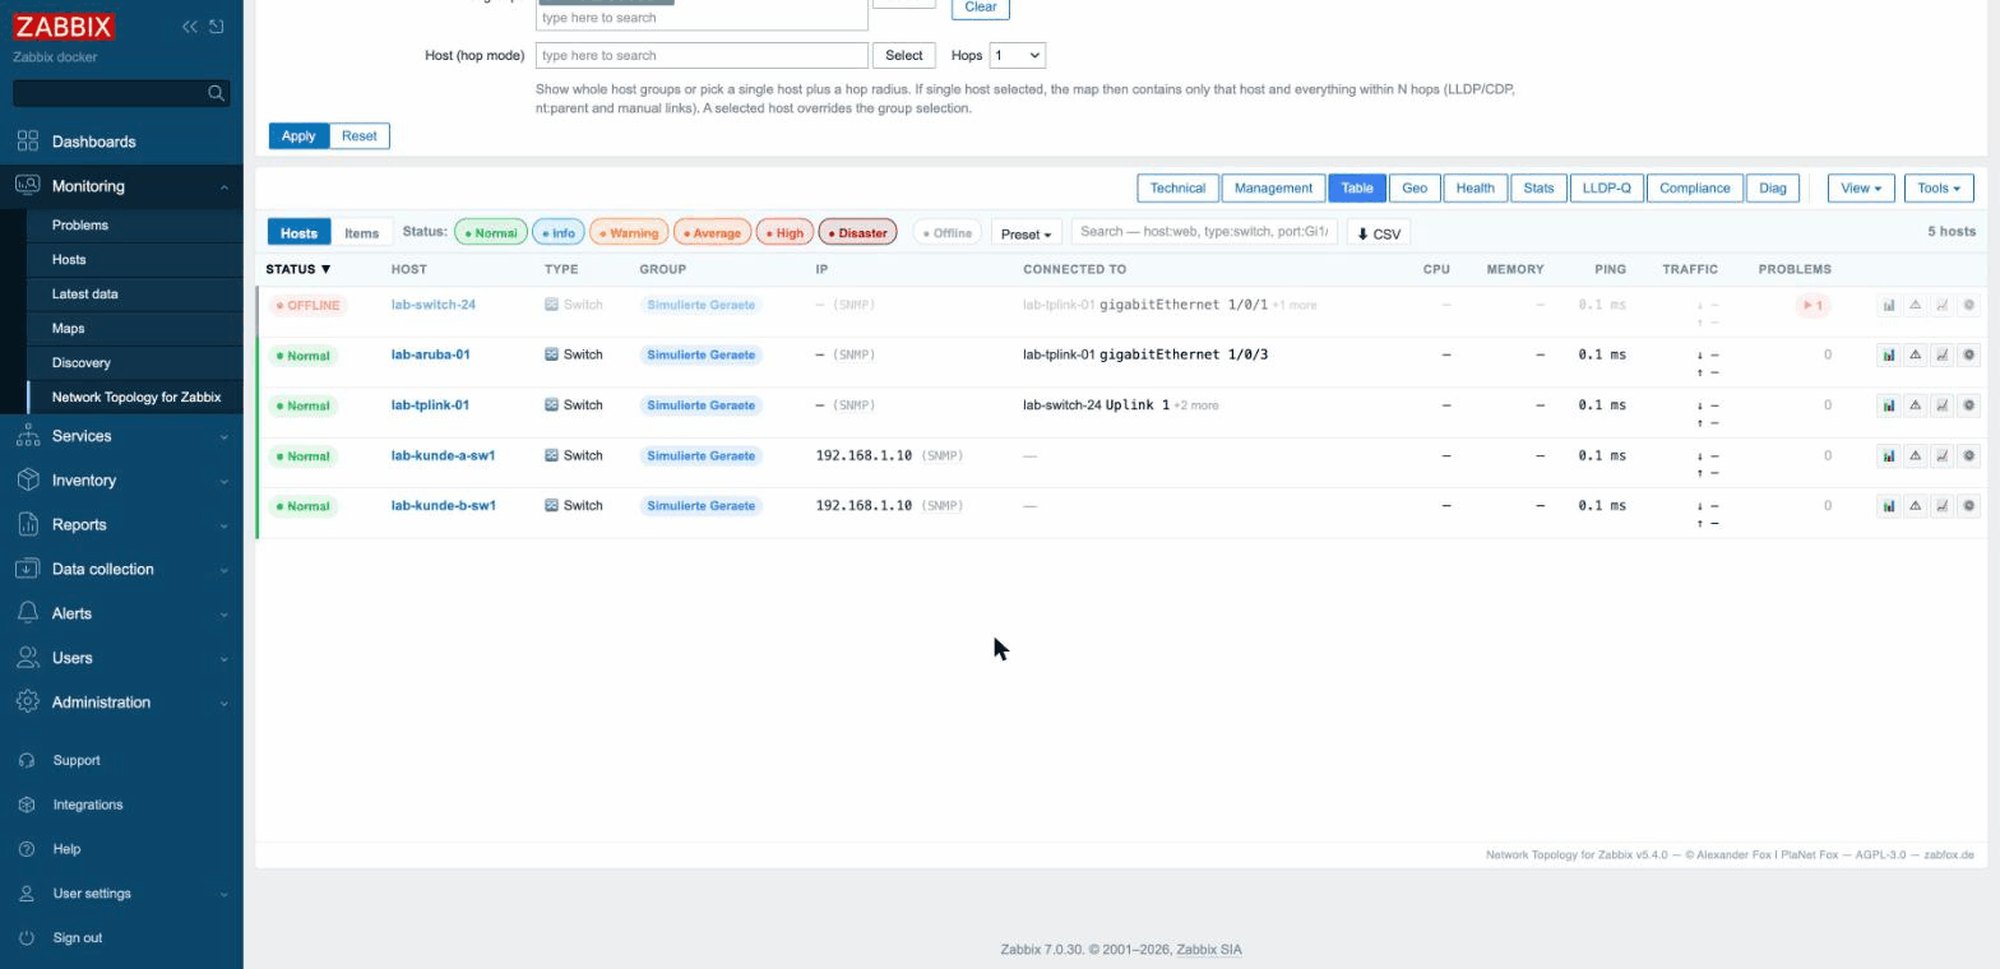Open the View dropdown
Image resolution: width=2000 pixels, height=969 pixels.
coord(1861,188)
